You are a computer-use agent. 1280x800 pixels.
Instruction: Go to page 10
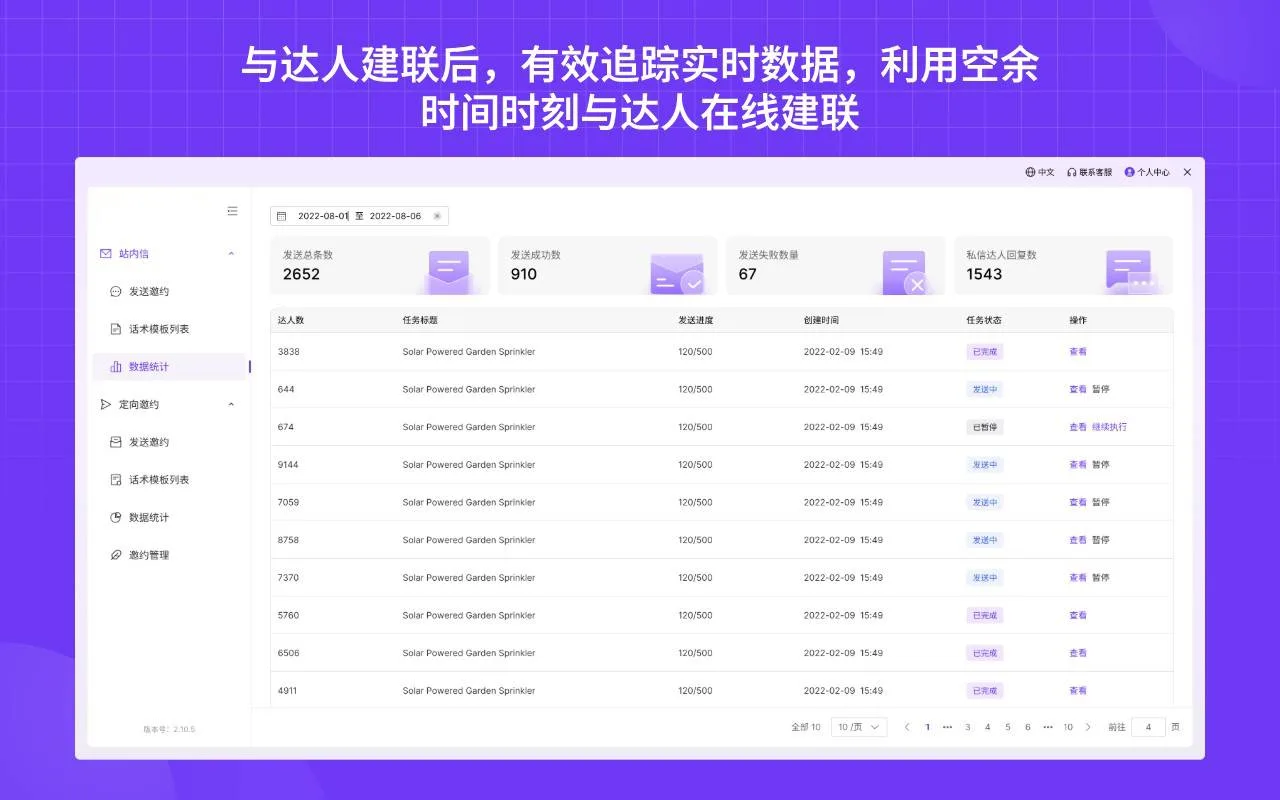[1068, 727]
